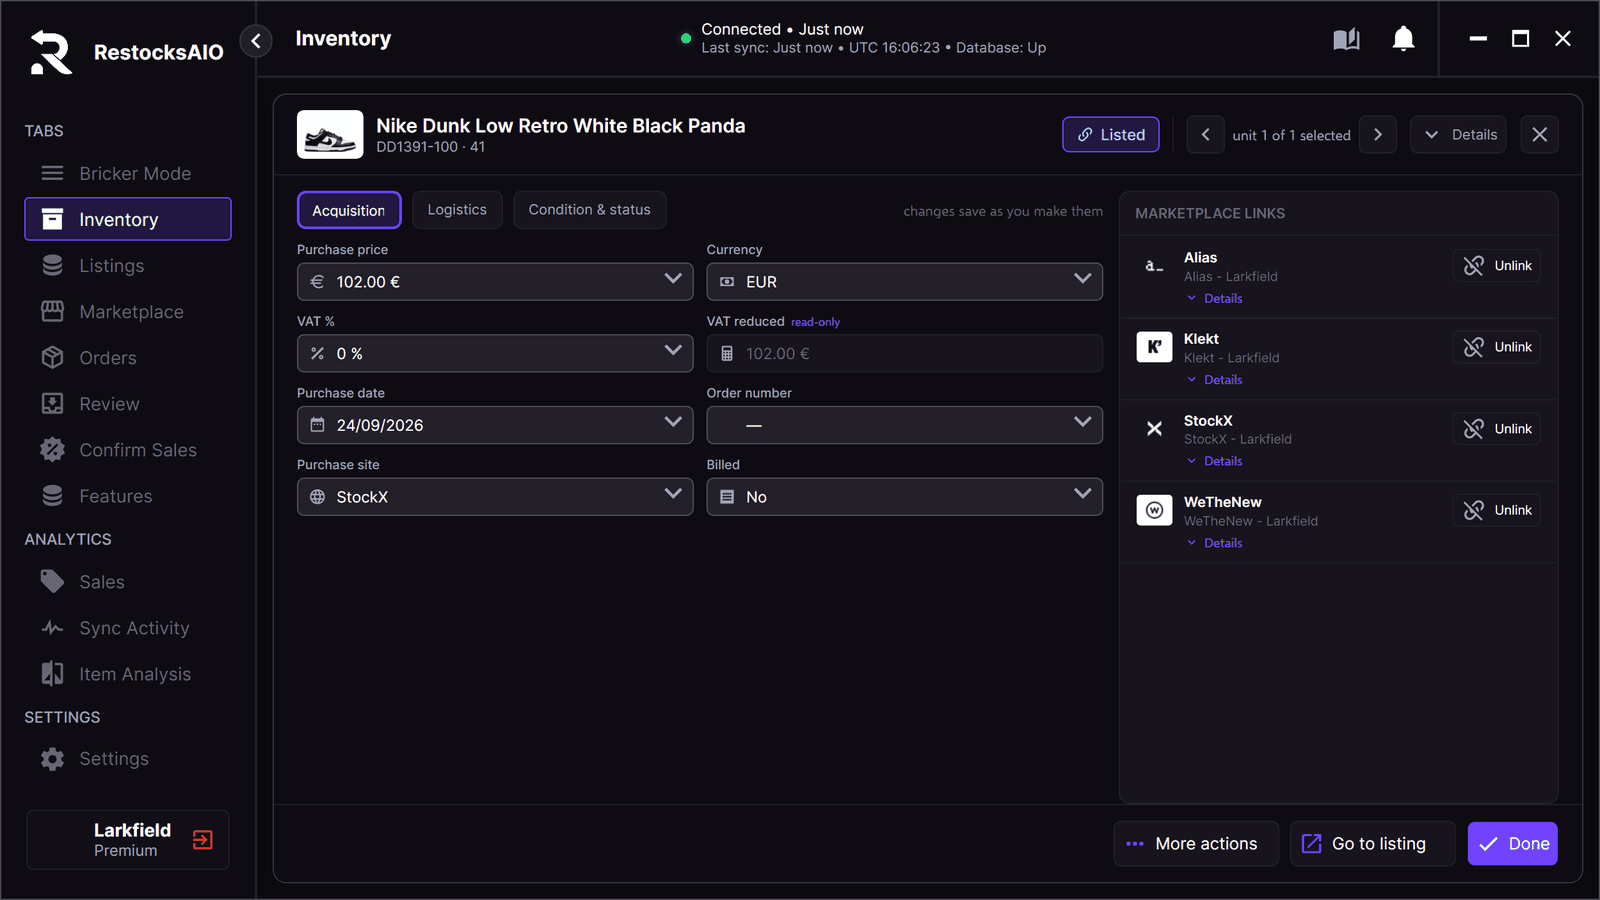Open Sync Activity page

point(128,628)
